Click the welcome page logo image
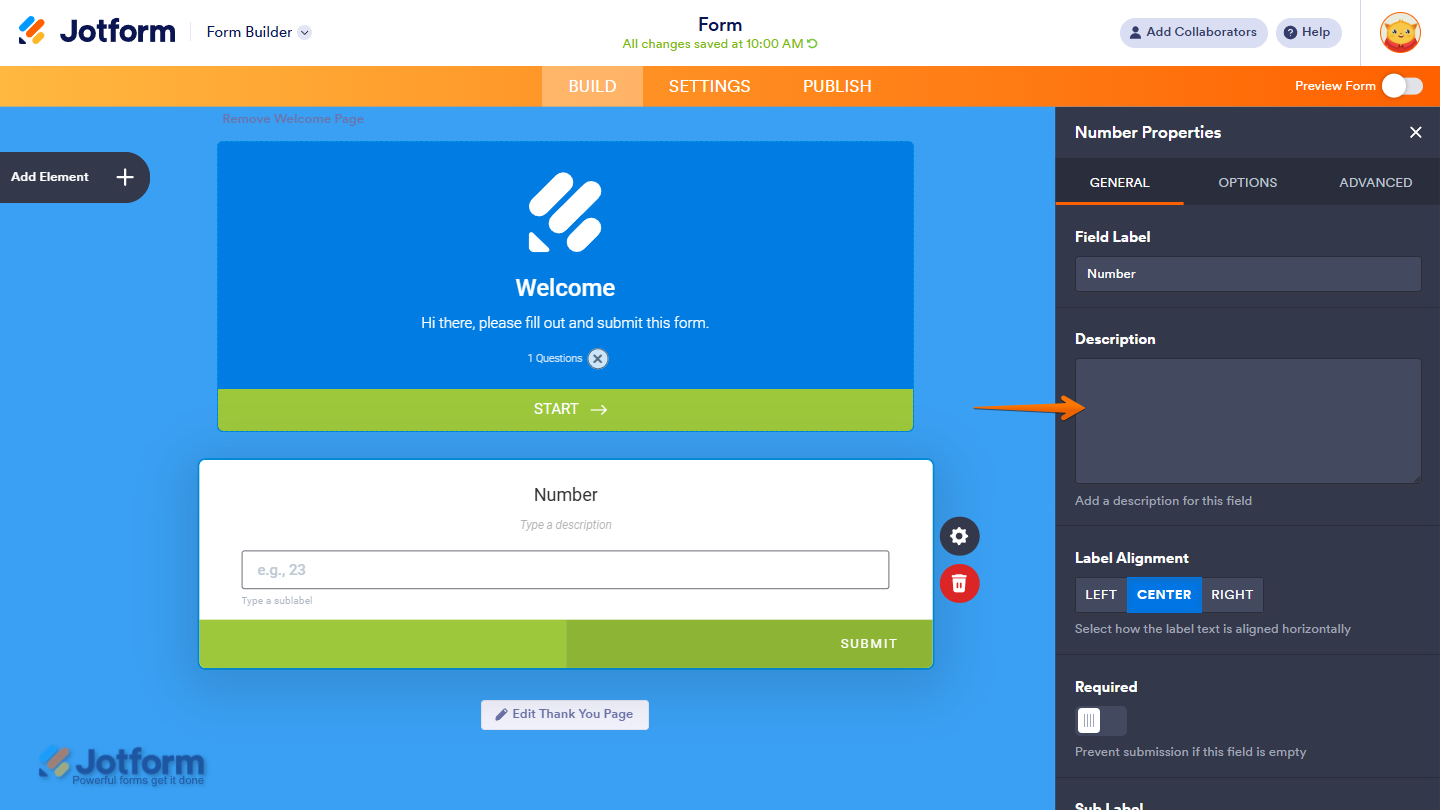This screenshot has width=1440, height=810. point(565,212)
